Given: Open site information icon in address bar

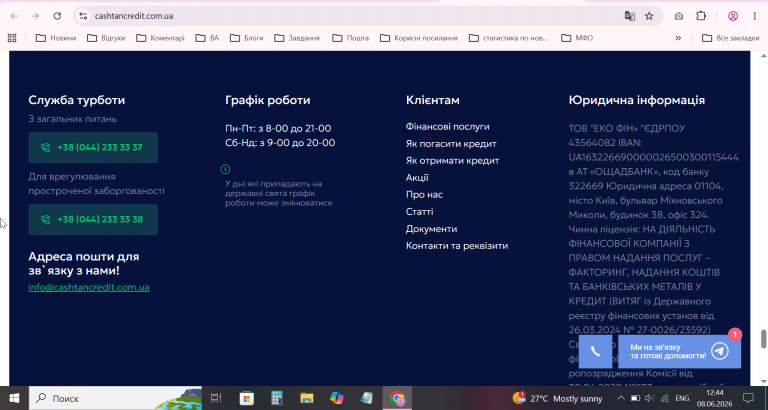Looking at the screenshot, I should point(83,16).
